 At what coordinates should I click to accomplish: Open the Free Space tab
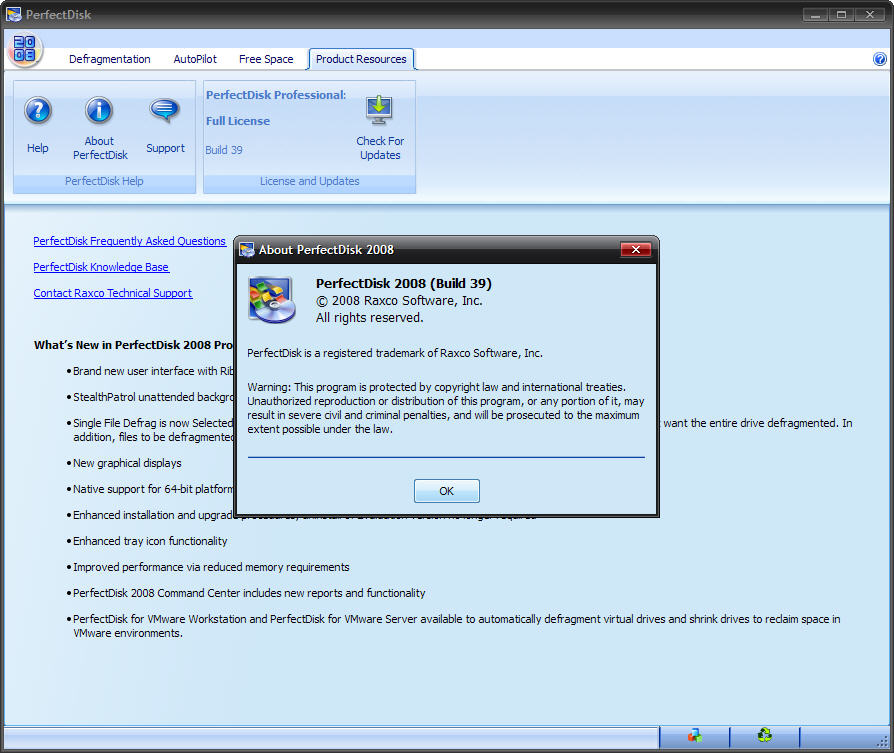[266, 59]
